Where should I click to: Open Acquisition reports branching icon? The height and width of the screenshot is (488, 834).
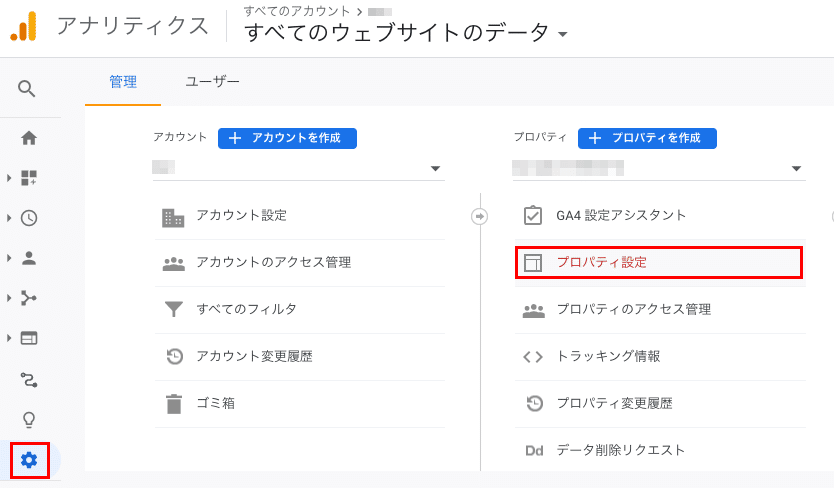pos(29,298)
